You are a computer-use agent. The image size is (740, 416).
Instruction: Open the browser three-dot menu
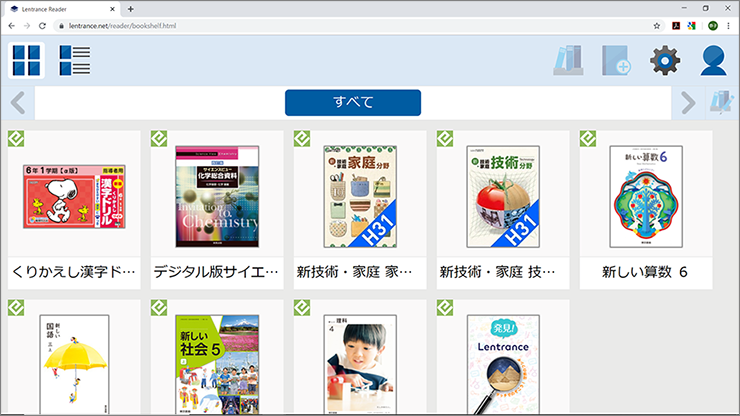(x=729, y=26)
